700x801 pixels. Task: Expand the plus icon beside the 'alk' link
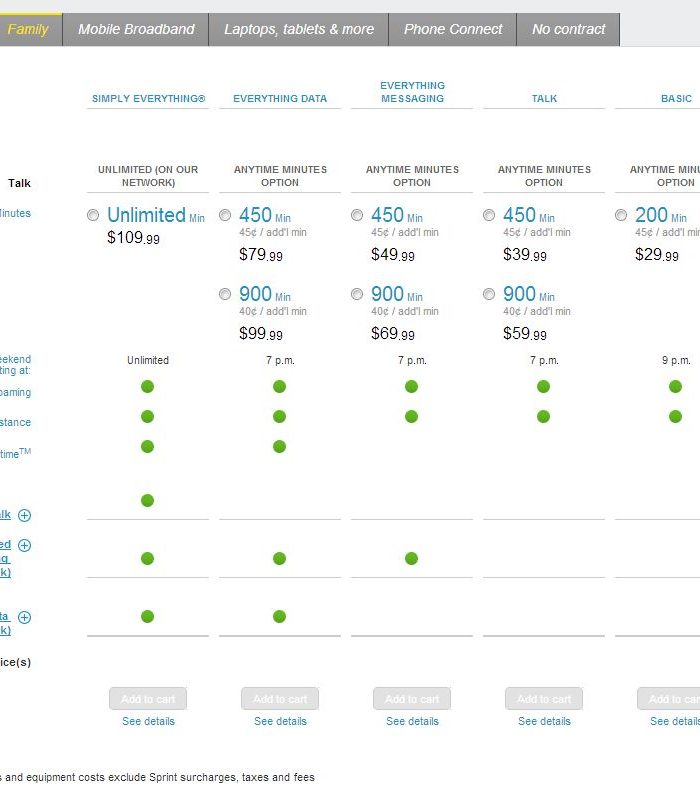24,516
